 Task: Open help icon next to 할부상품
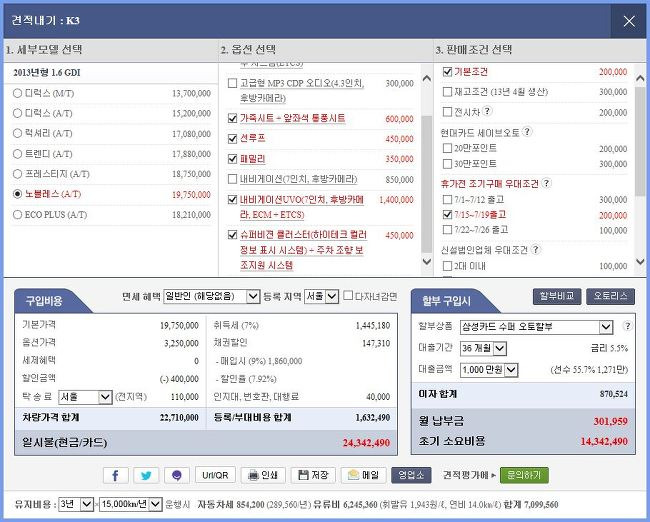[x=627, y=326]
